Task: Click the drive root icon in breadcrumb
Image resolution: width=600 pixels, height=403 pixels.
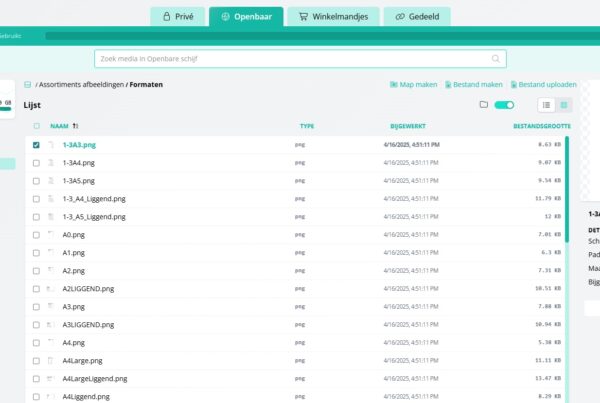Action: (28, 85)
